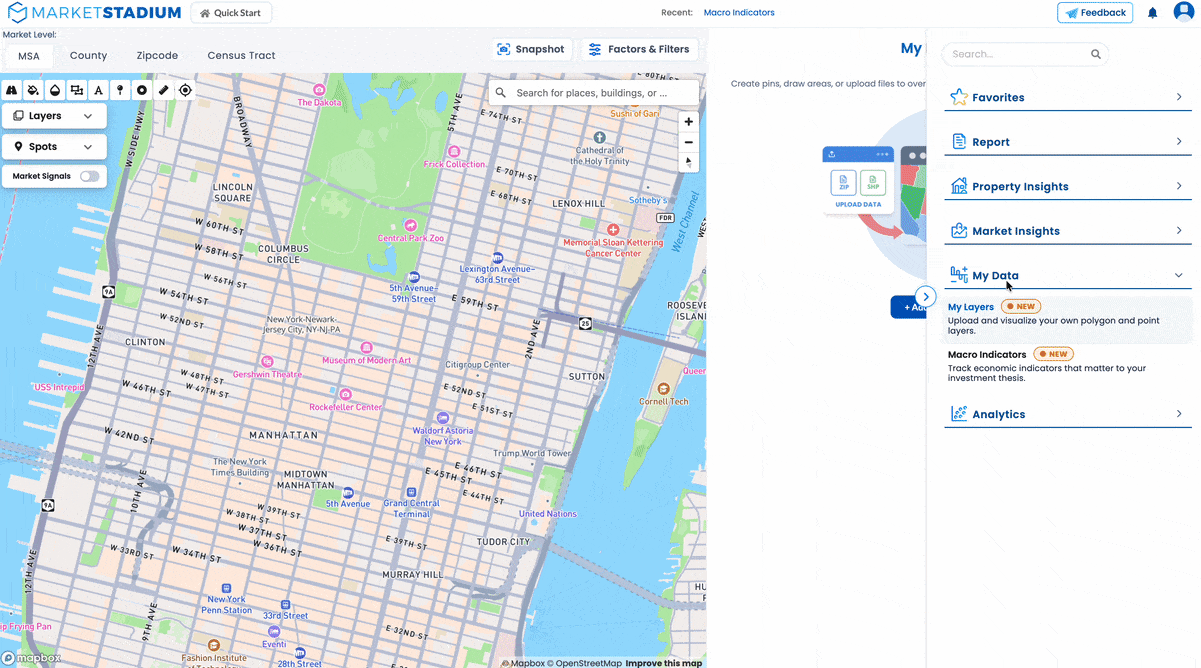The height and width of the screenshot is (668, 1201).
Task: Click the Market Stadium logo
Action: (x=92, y=13)
